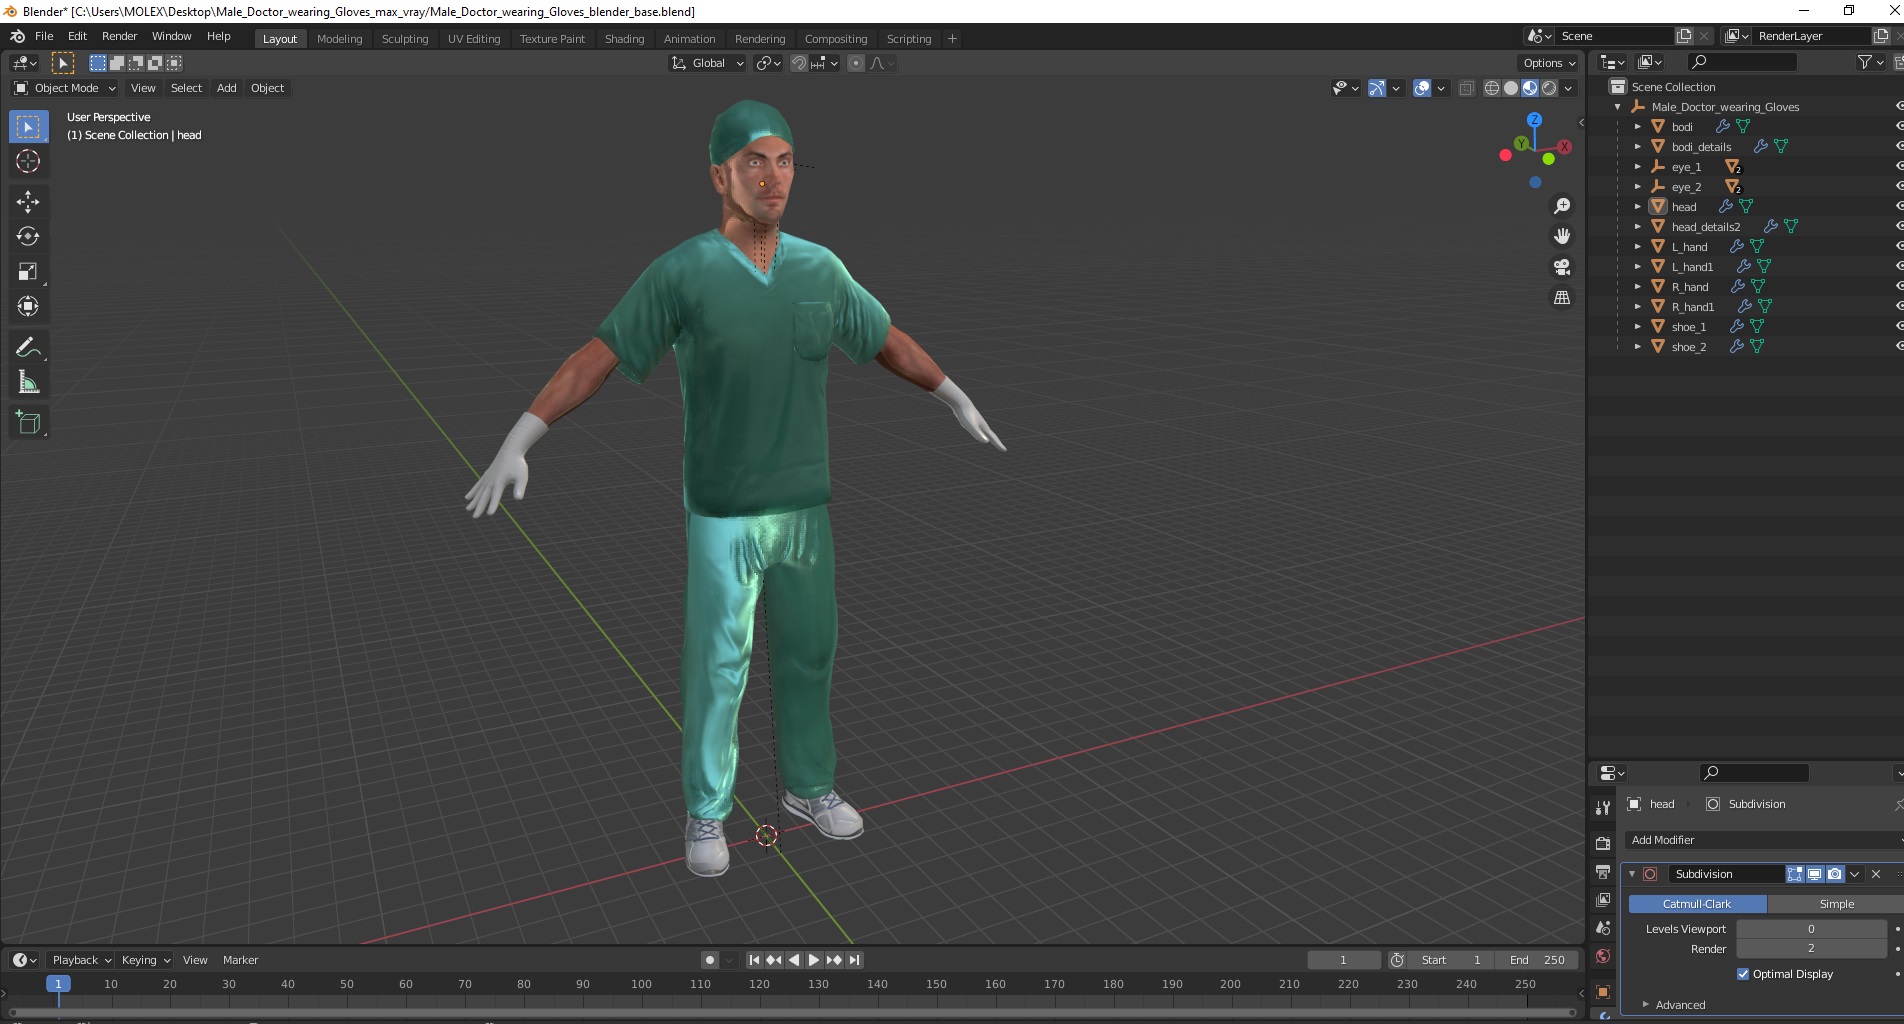Expand the bodi tree item
1904x1024 pixels.
(1637, 127)
